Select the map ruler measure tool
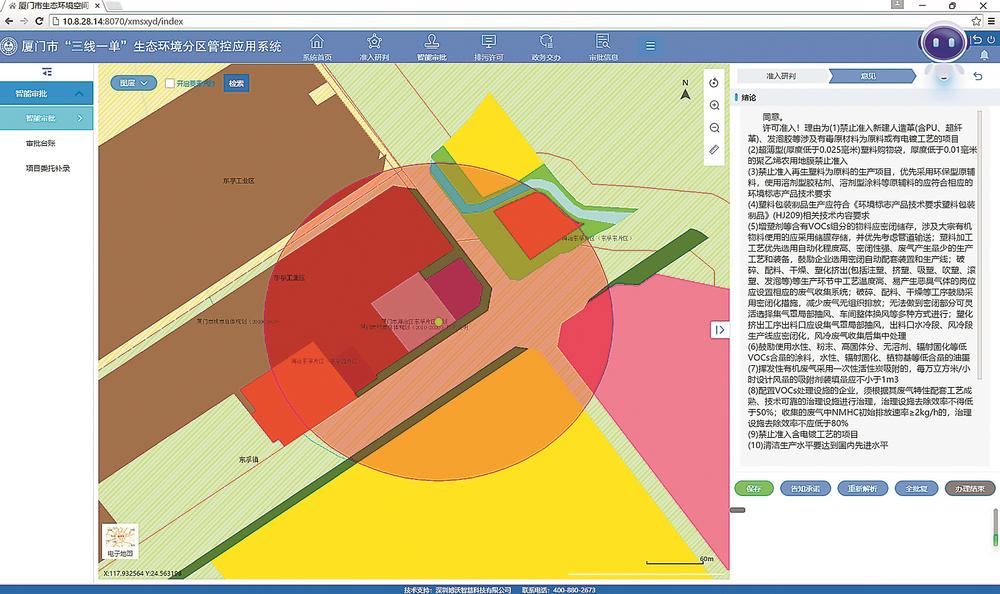Screen dimensions: 1000x594 point(714,150)
